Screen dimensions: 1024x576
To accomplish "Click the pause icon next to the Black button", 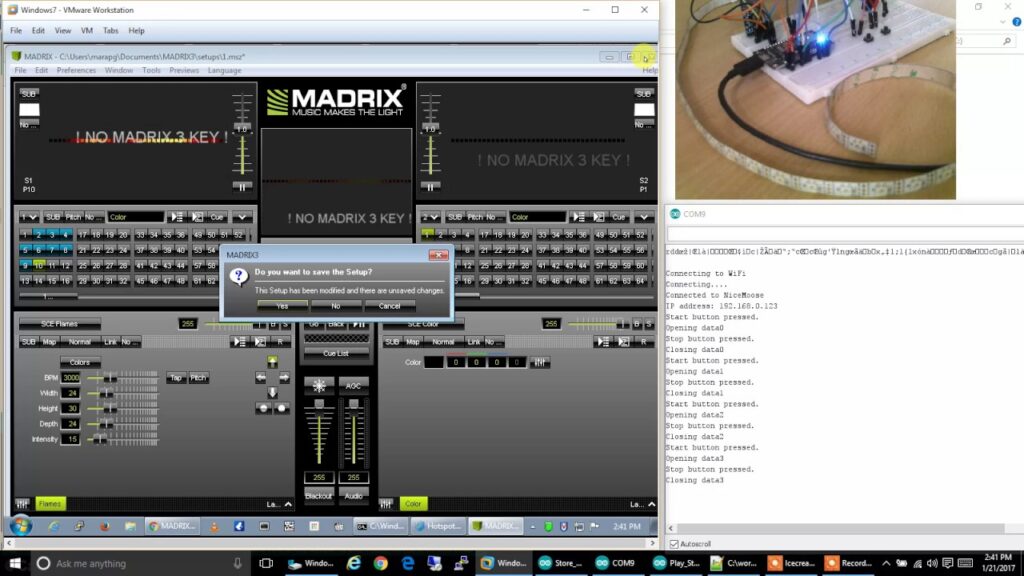I will 361,324.
